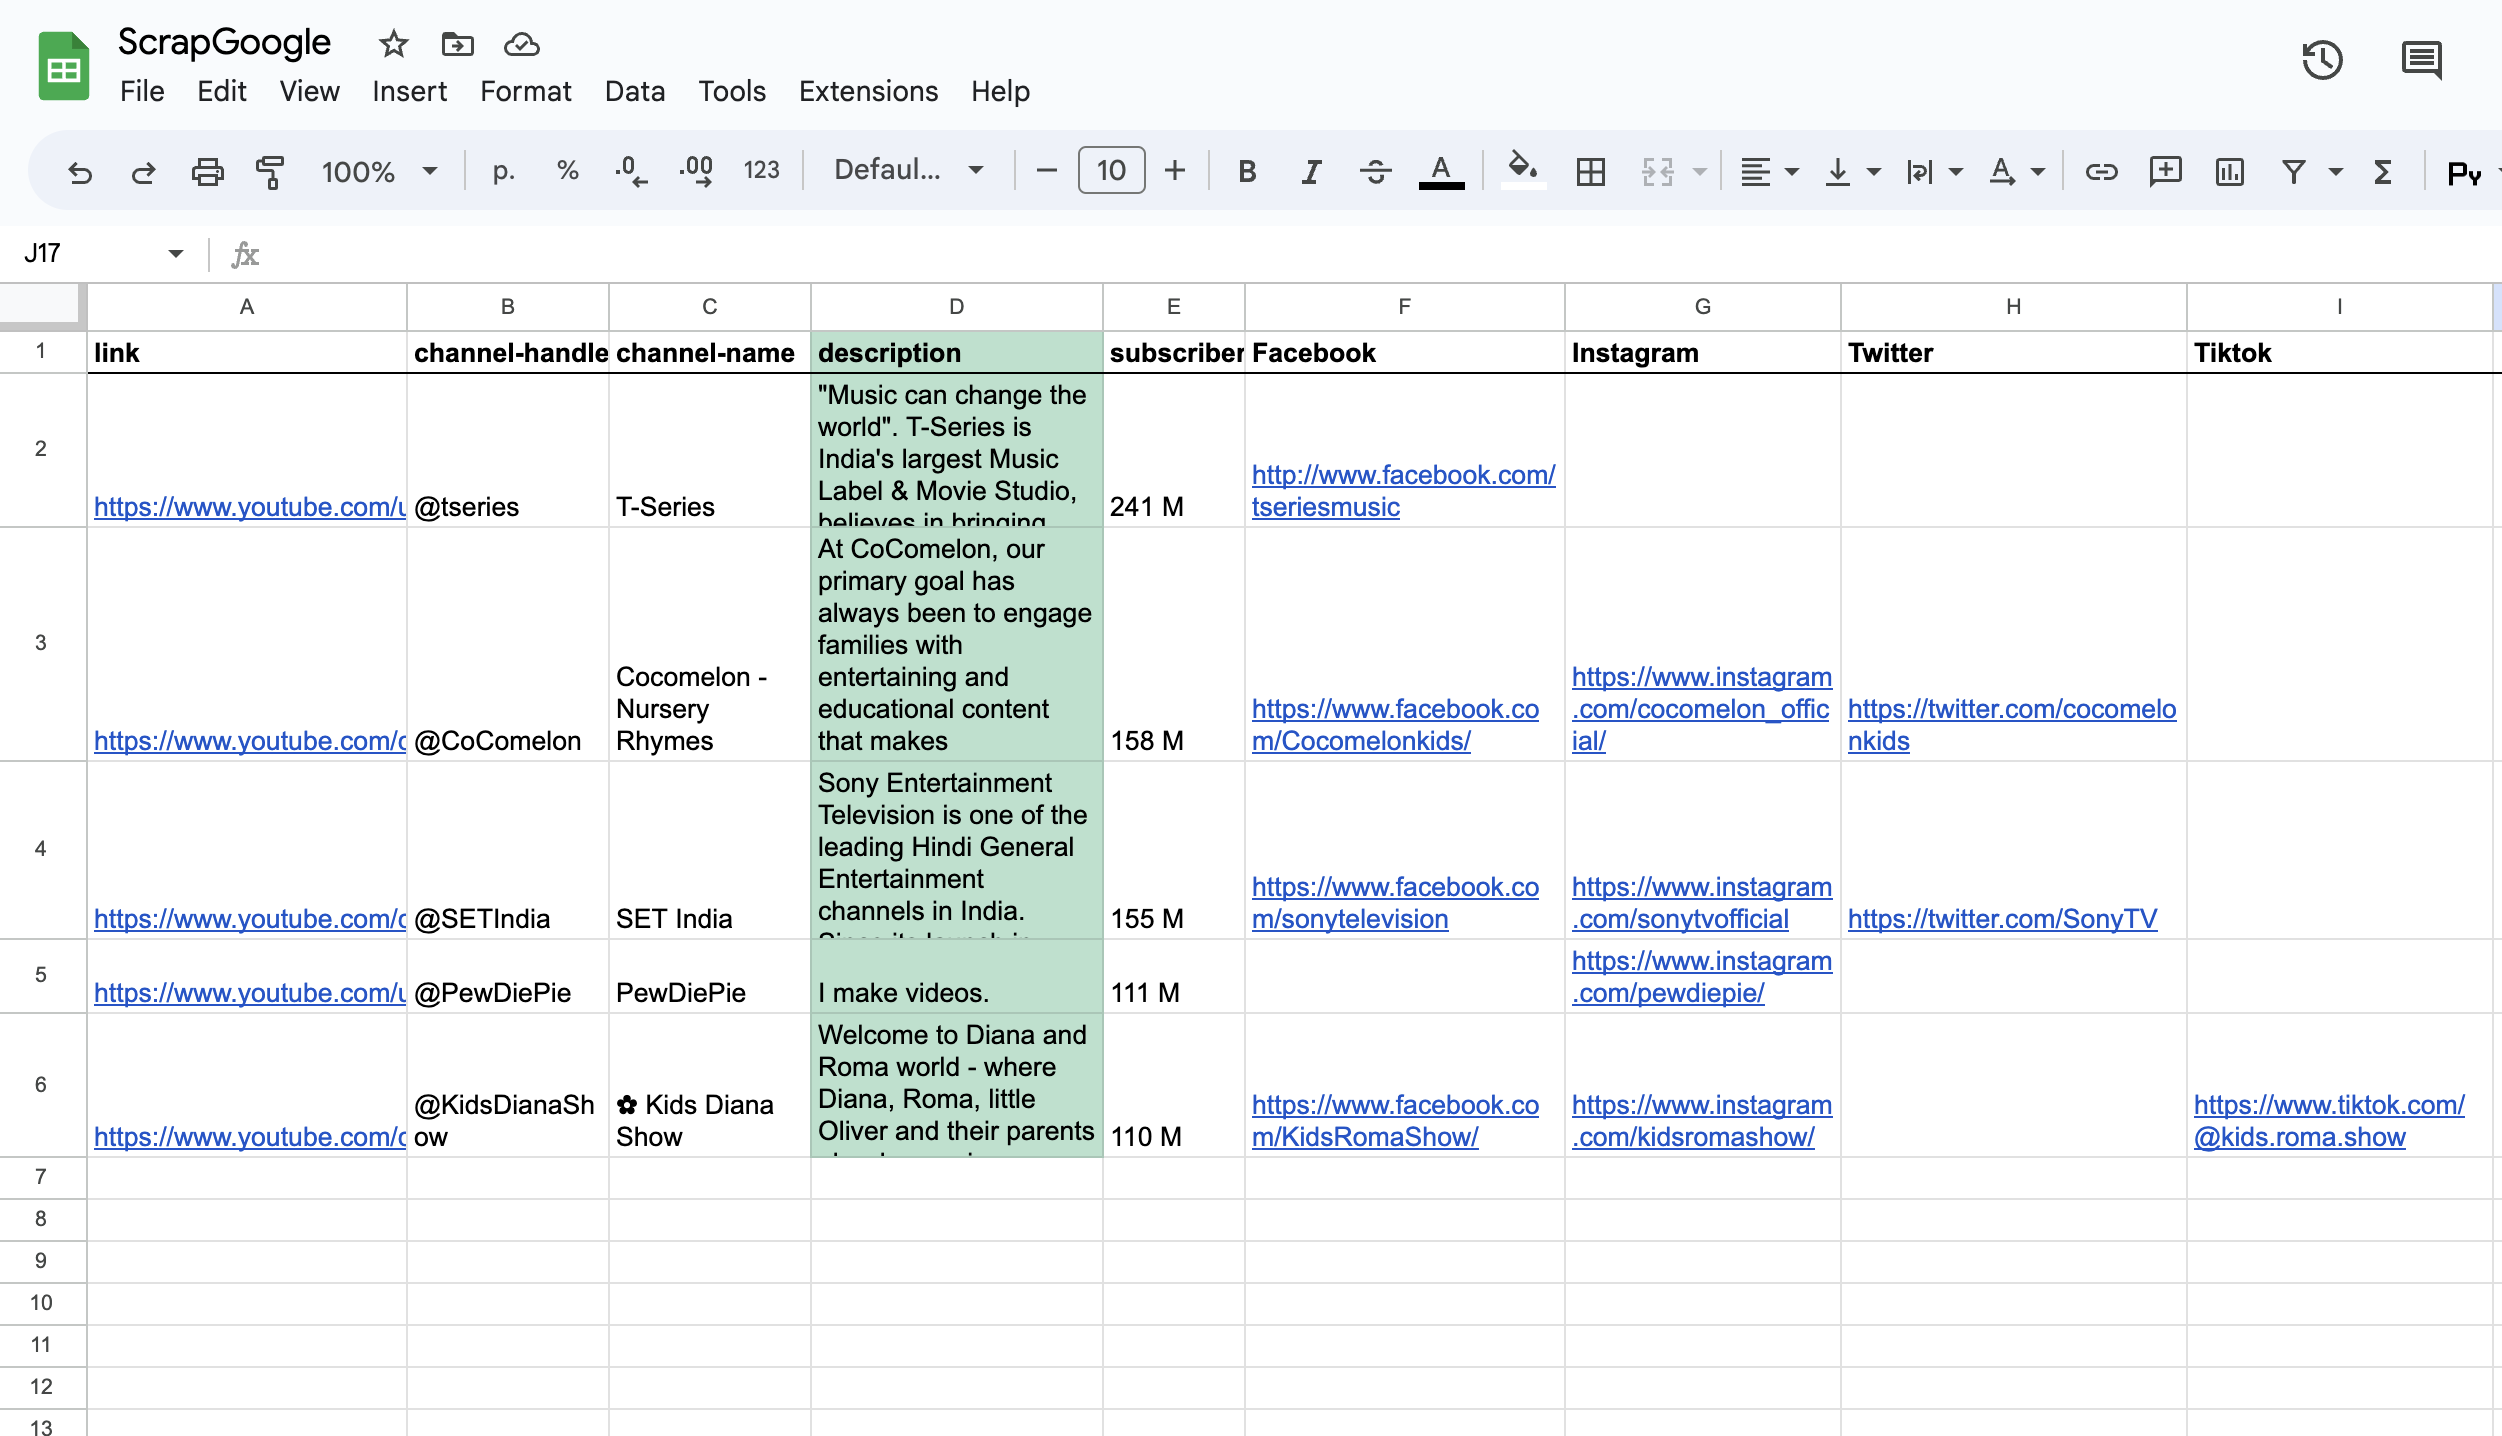Toggle bold formatting
The image size is (2502, 1436).
pyautogui.click(x=1247, y=172)
